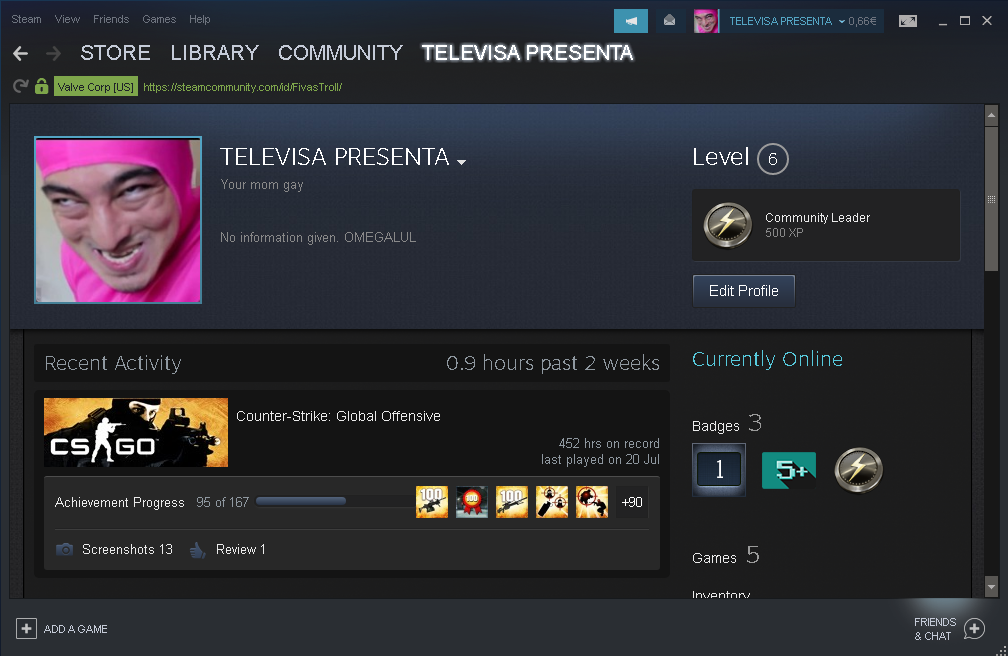Go to the COMMUNITY tab
Screen dimensions: 1008x656
tap(341, 53)
